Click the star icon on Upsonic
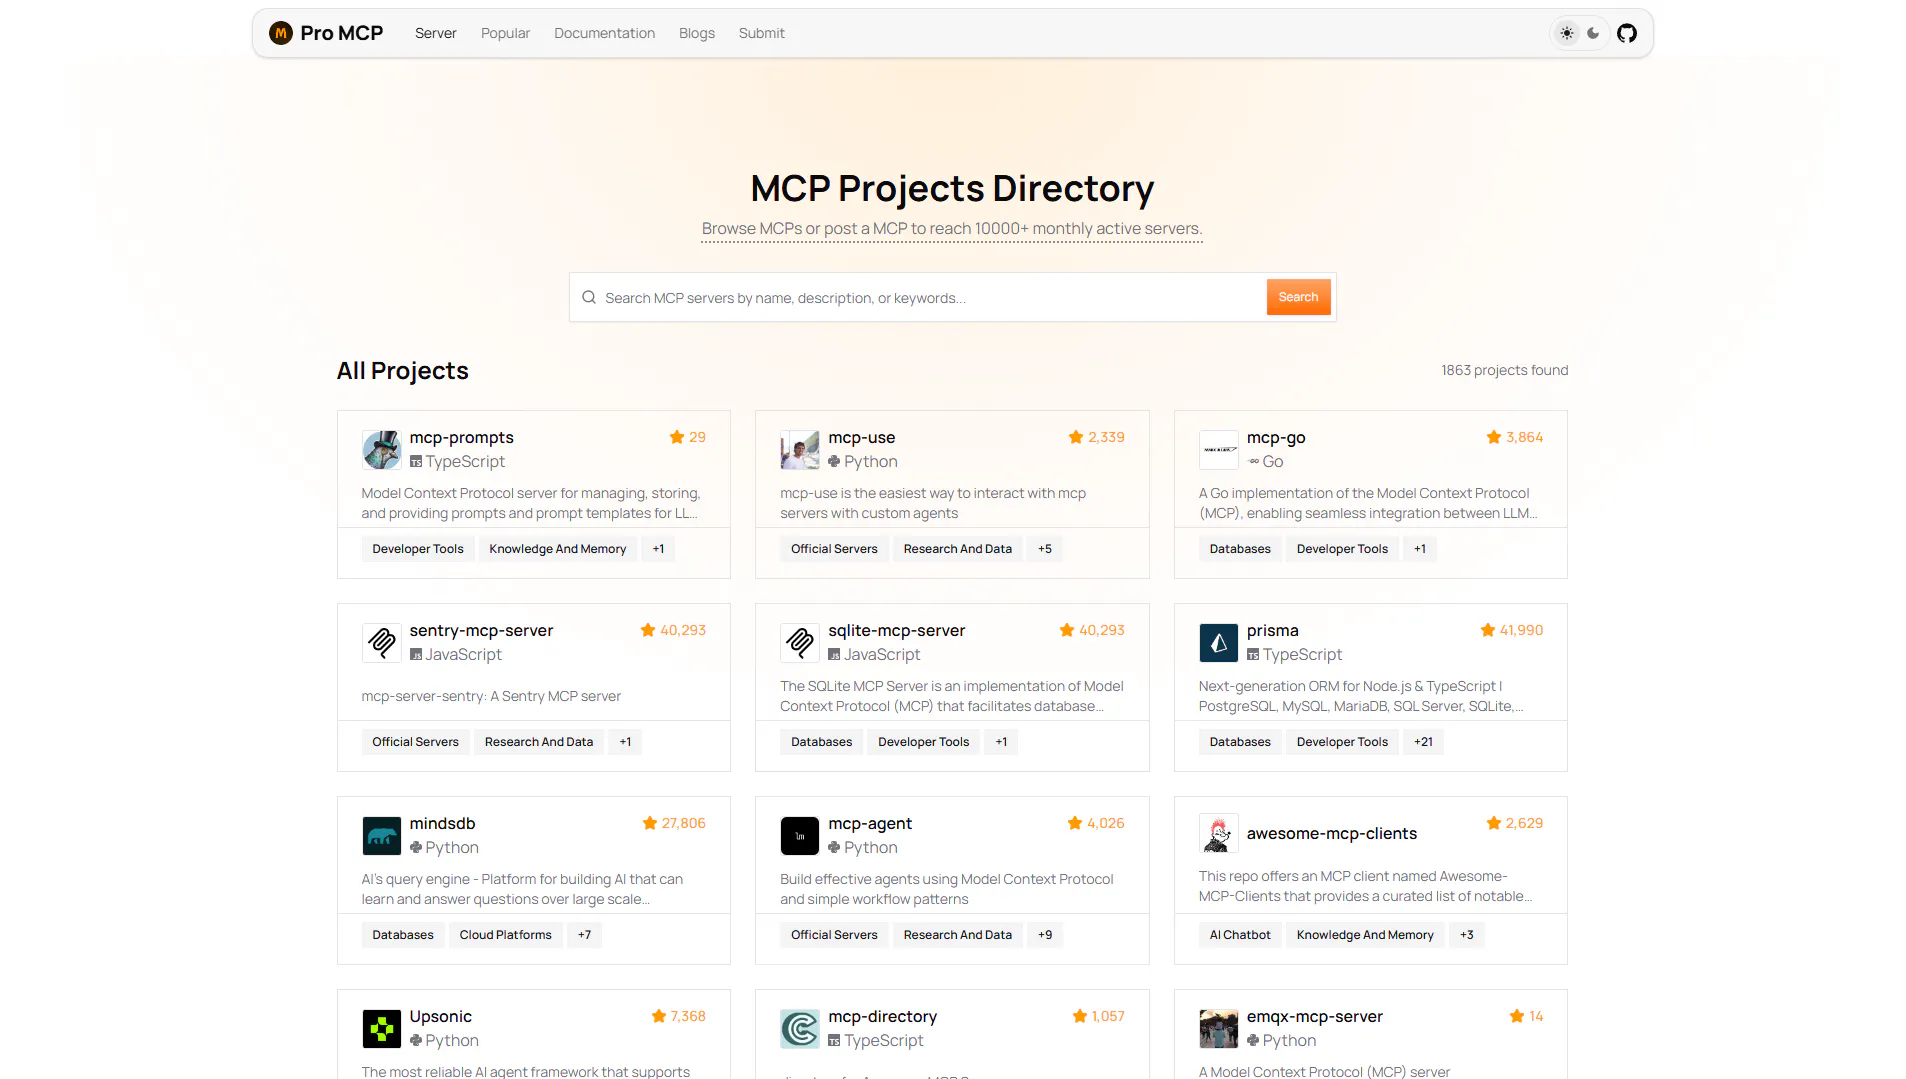This screenshot has width=1906, height=1079. click(659, 1016)
